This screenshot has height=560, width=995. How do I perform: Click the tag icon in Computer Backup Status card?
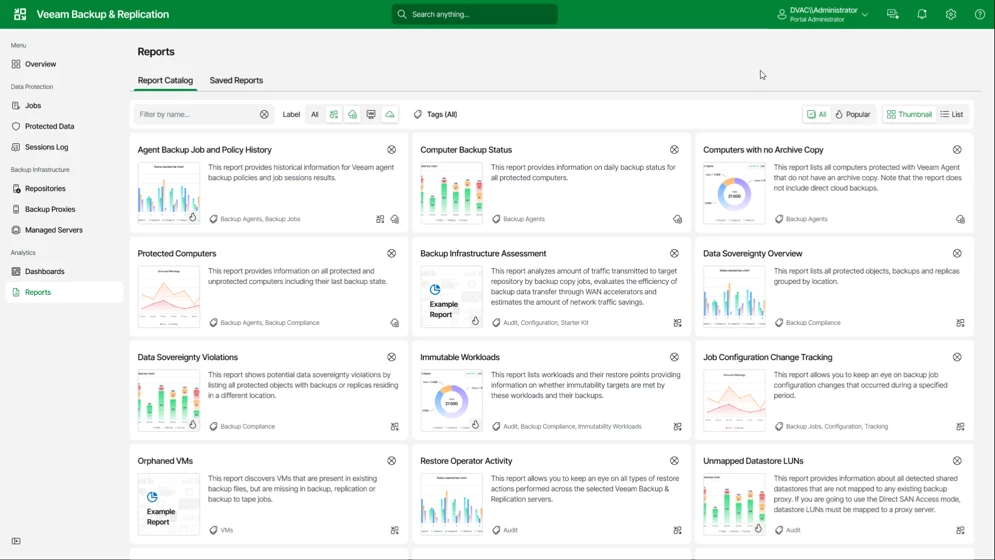(x=496, y=219)
